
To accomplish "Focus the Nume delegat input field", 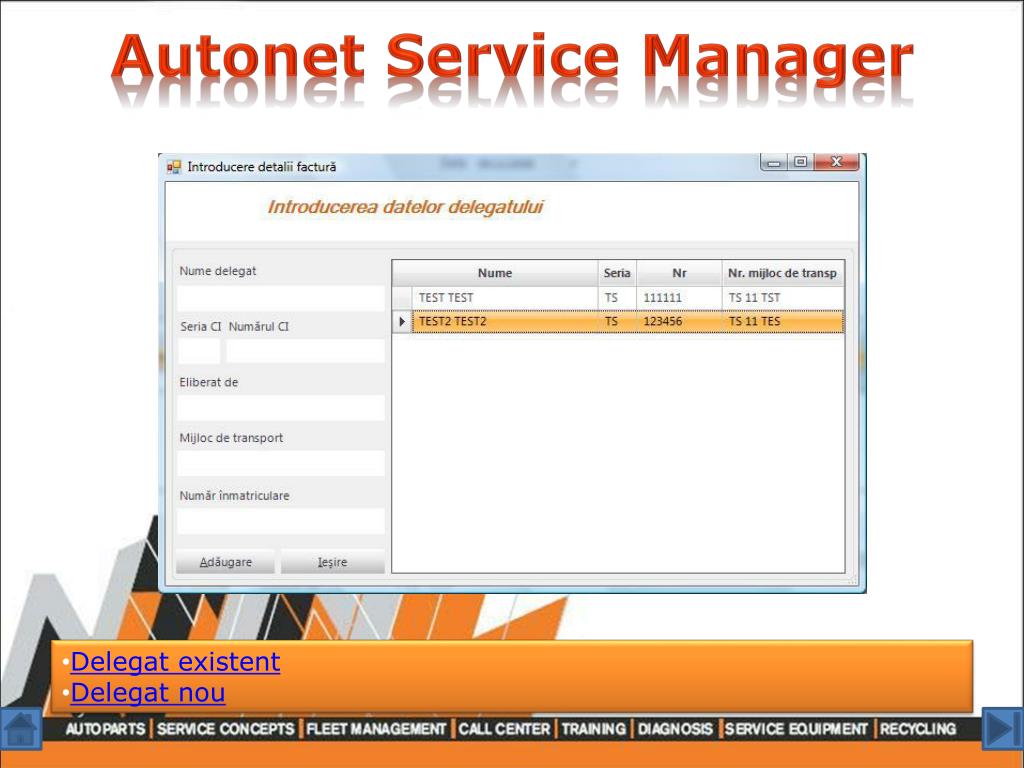I will point(281,298).
